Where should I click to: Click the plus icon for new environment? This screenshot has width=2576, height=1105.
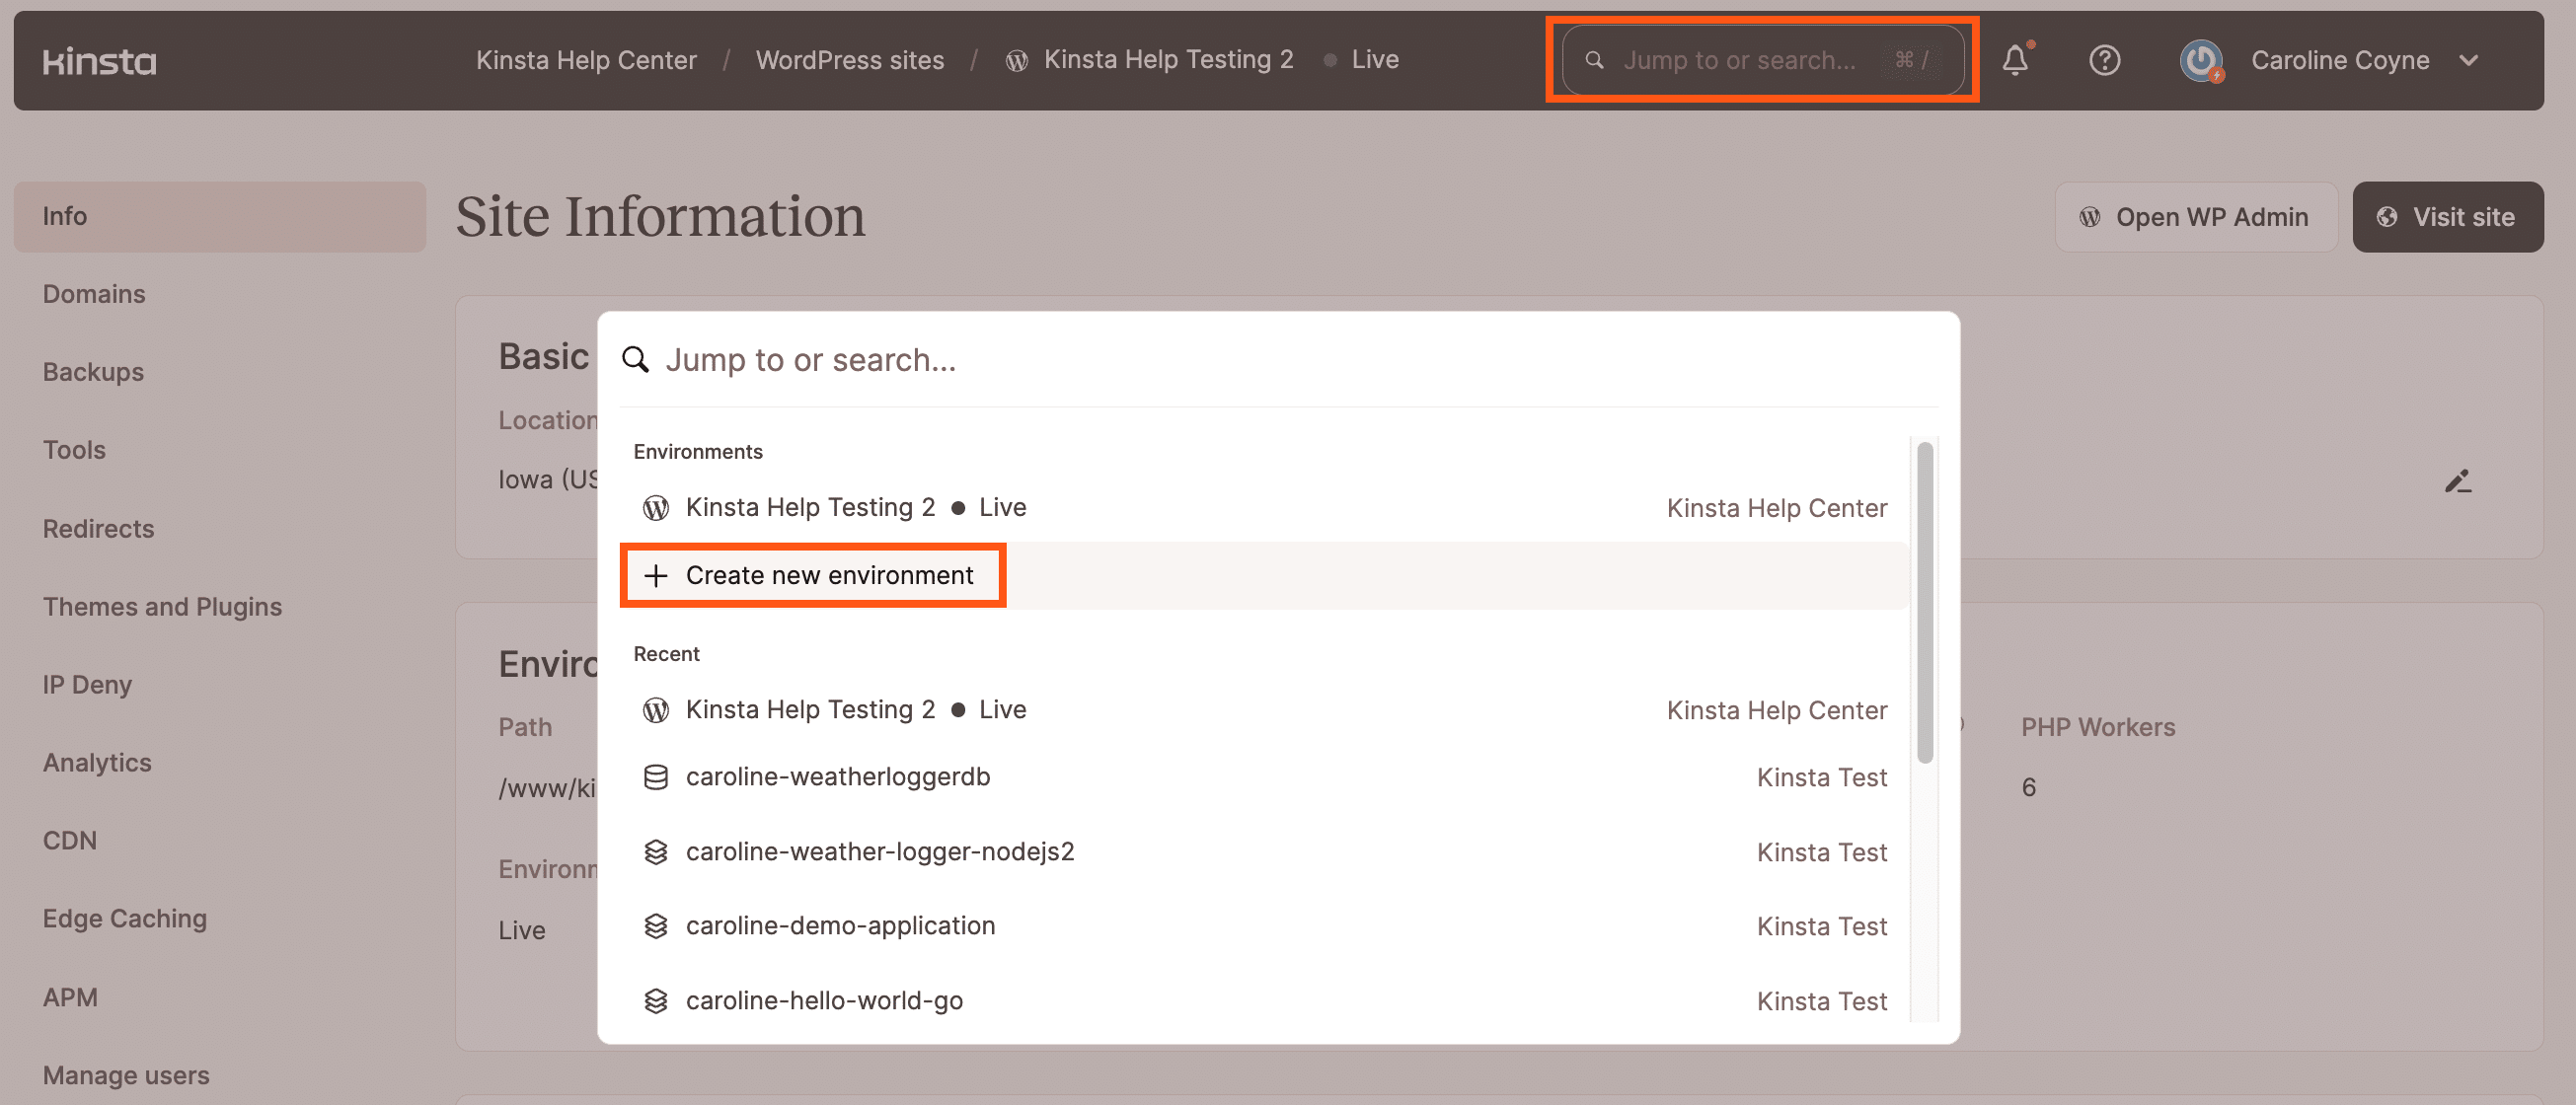(x=655, y=576)
